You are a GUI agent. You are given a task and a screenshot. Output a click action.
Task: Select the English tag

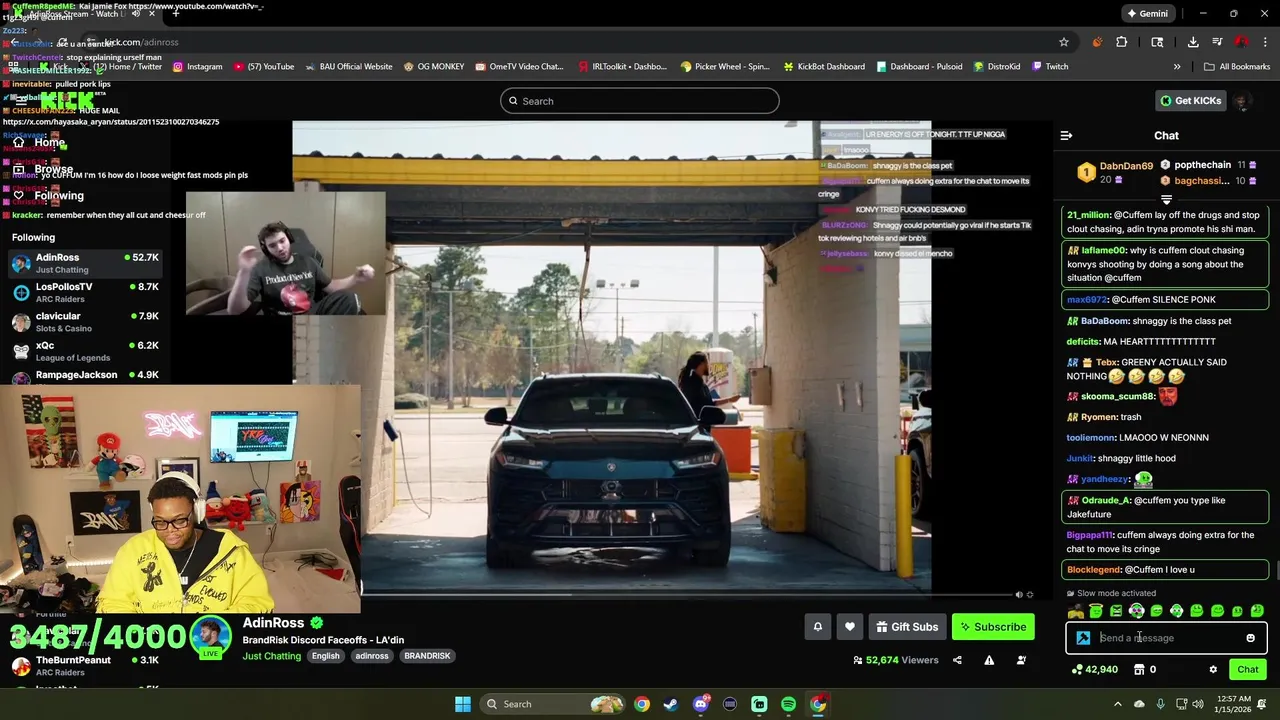coord(325,656)
